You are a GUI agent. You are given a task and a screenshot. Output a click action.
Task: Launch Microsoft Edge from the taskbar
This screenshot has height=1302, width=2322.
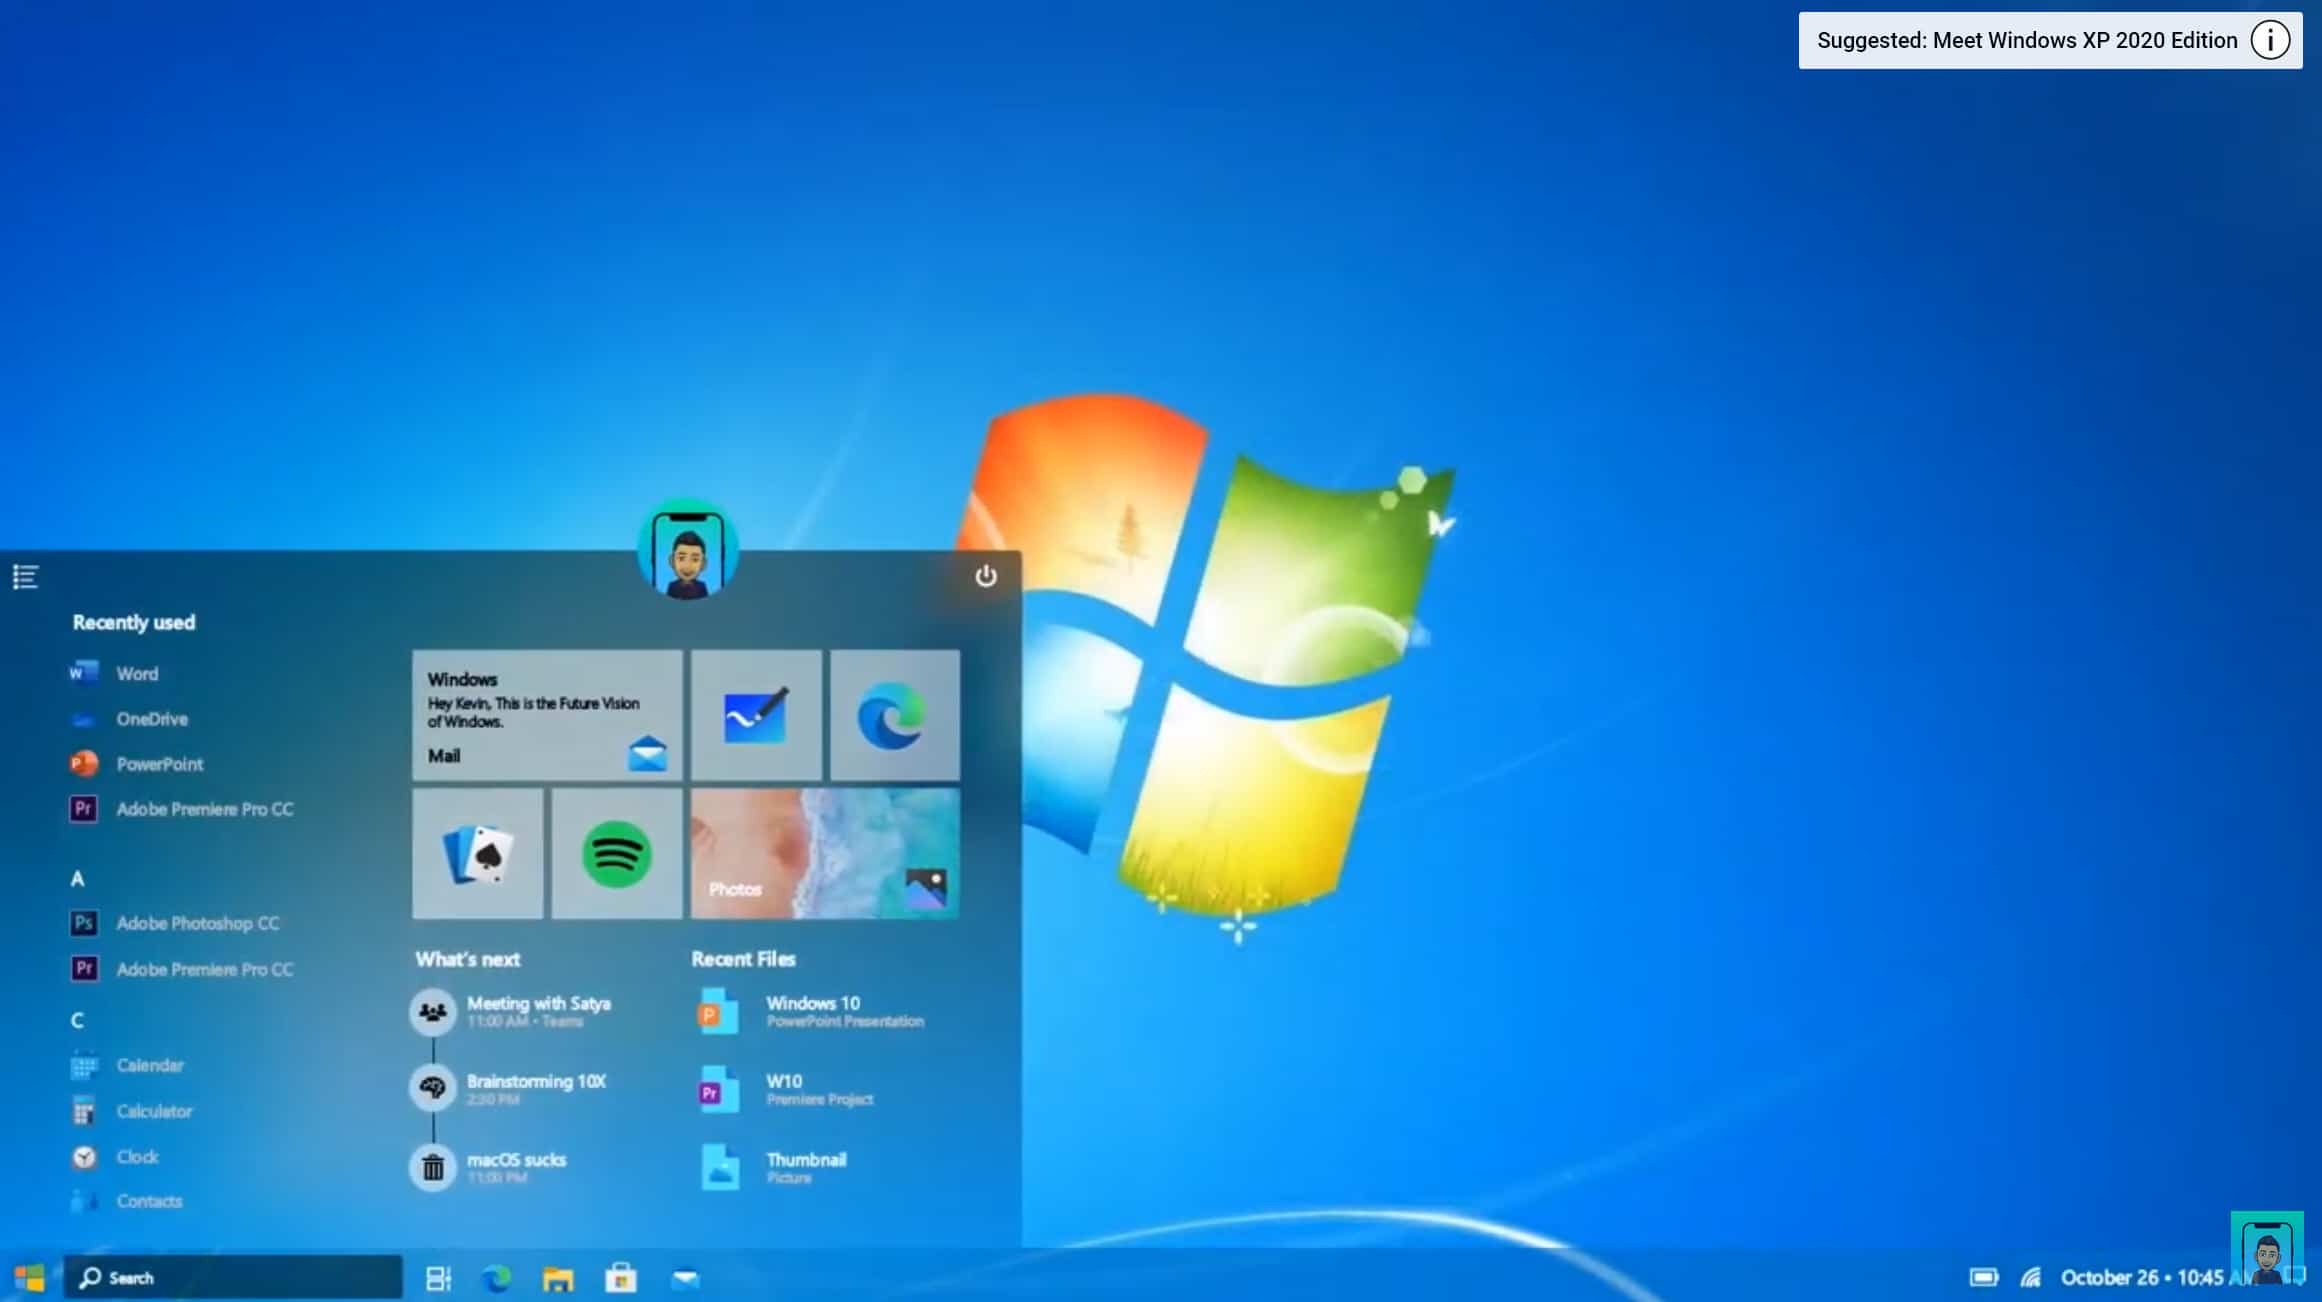[x=497, y=1278]
